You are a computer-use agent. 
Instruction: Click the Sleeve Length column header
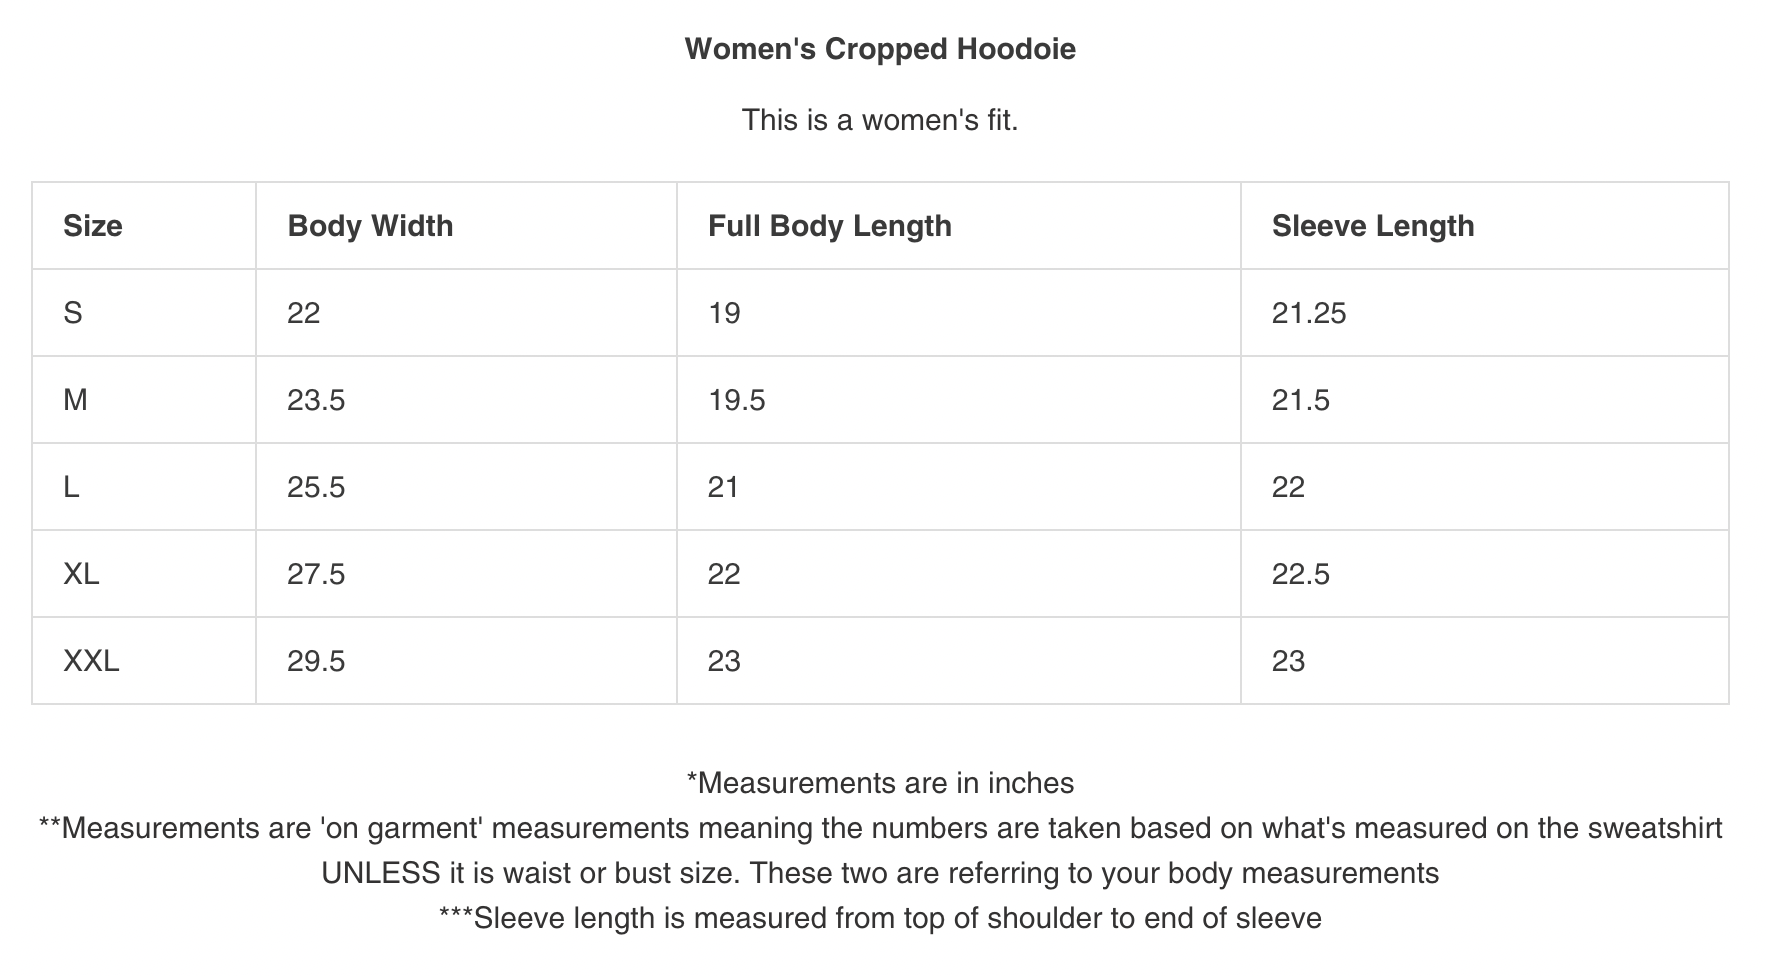[1373, 226]
